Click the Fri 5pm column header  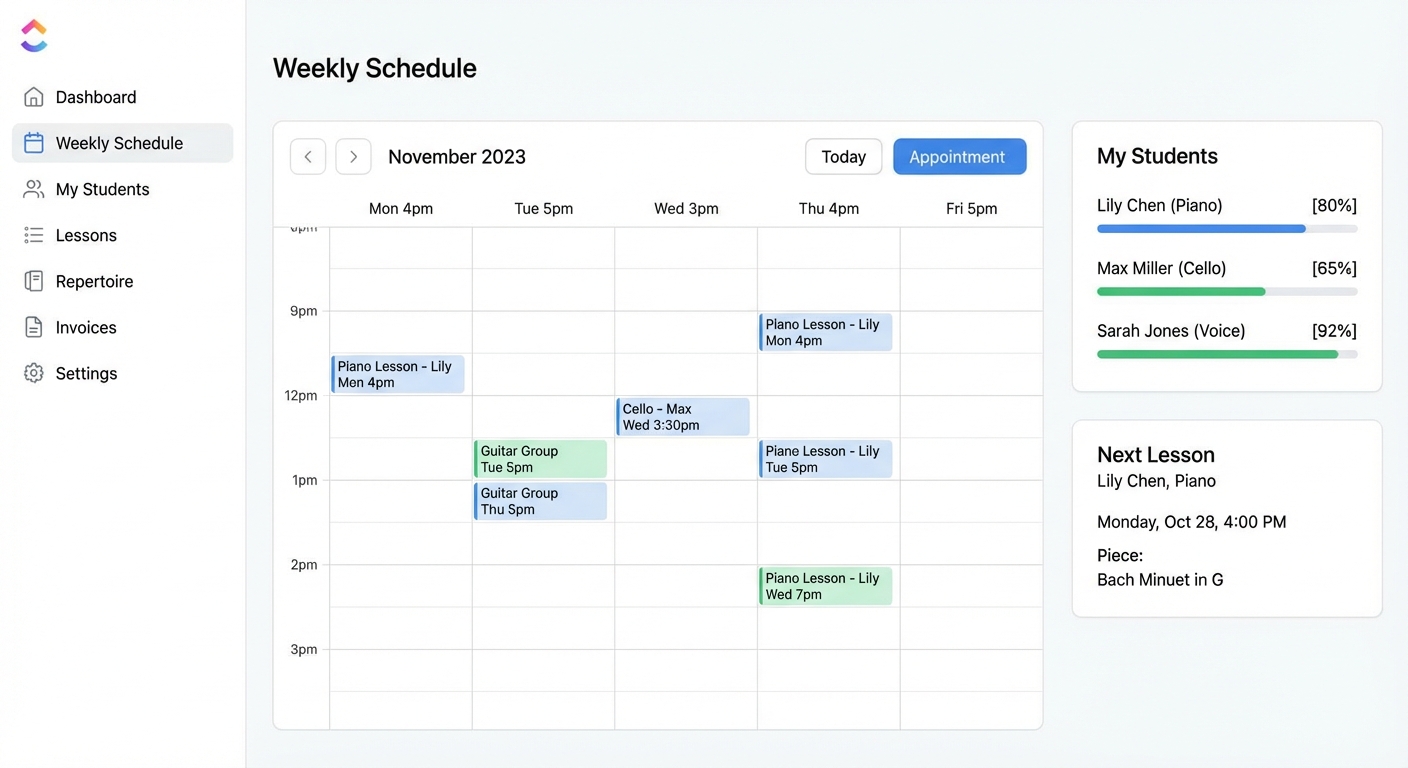(971, 209)
